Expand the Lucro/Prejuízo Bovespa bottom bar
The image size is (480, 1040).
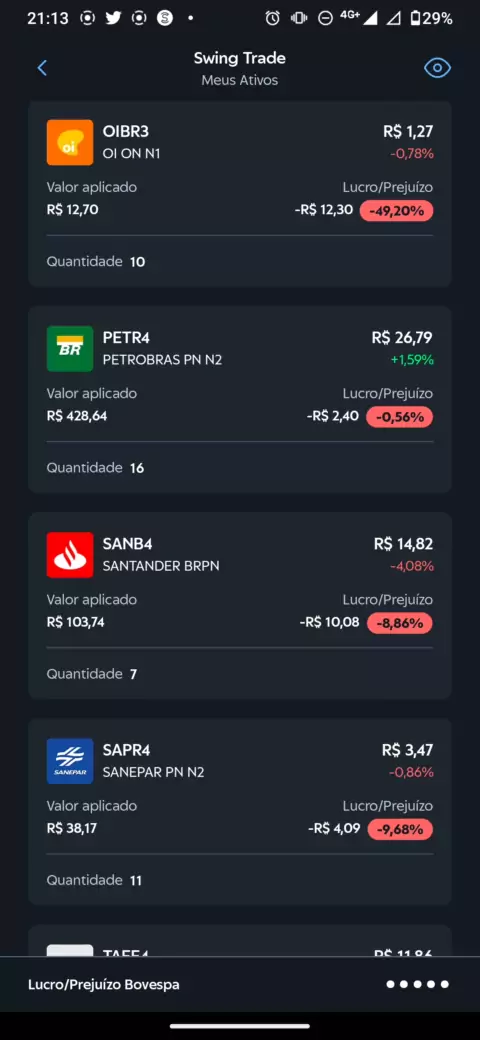point(240,984)
